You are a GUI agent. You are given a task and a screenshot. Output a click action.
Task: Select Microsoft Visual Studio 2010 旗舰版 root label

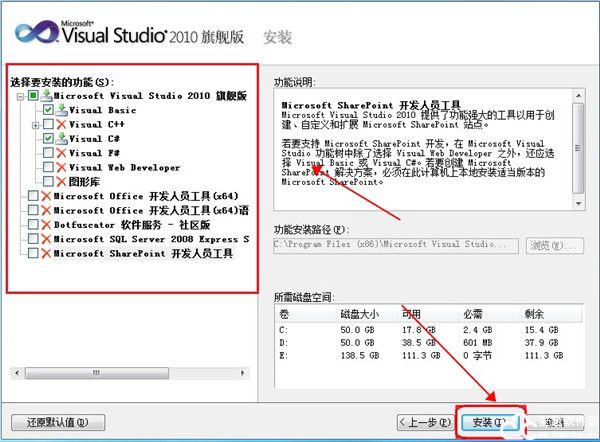(150, 96)
